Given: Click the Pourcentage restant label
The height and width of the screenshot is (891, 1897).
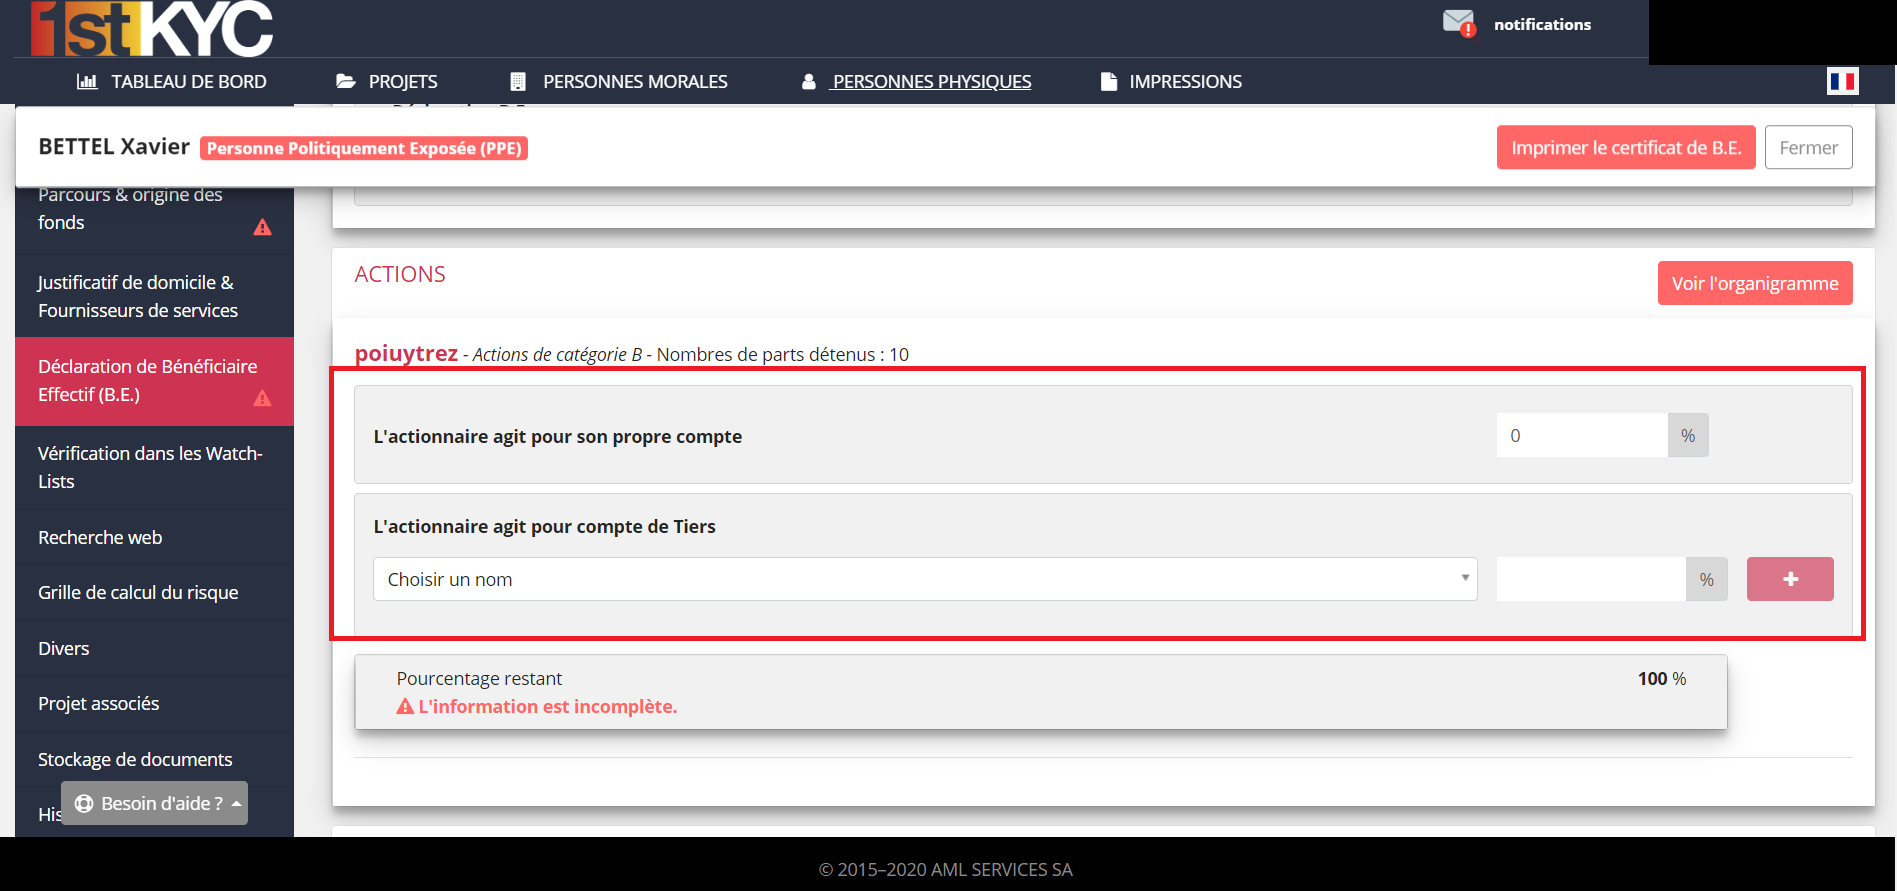Looking at the screenshot, I should coord(479,678).
